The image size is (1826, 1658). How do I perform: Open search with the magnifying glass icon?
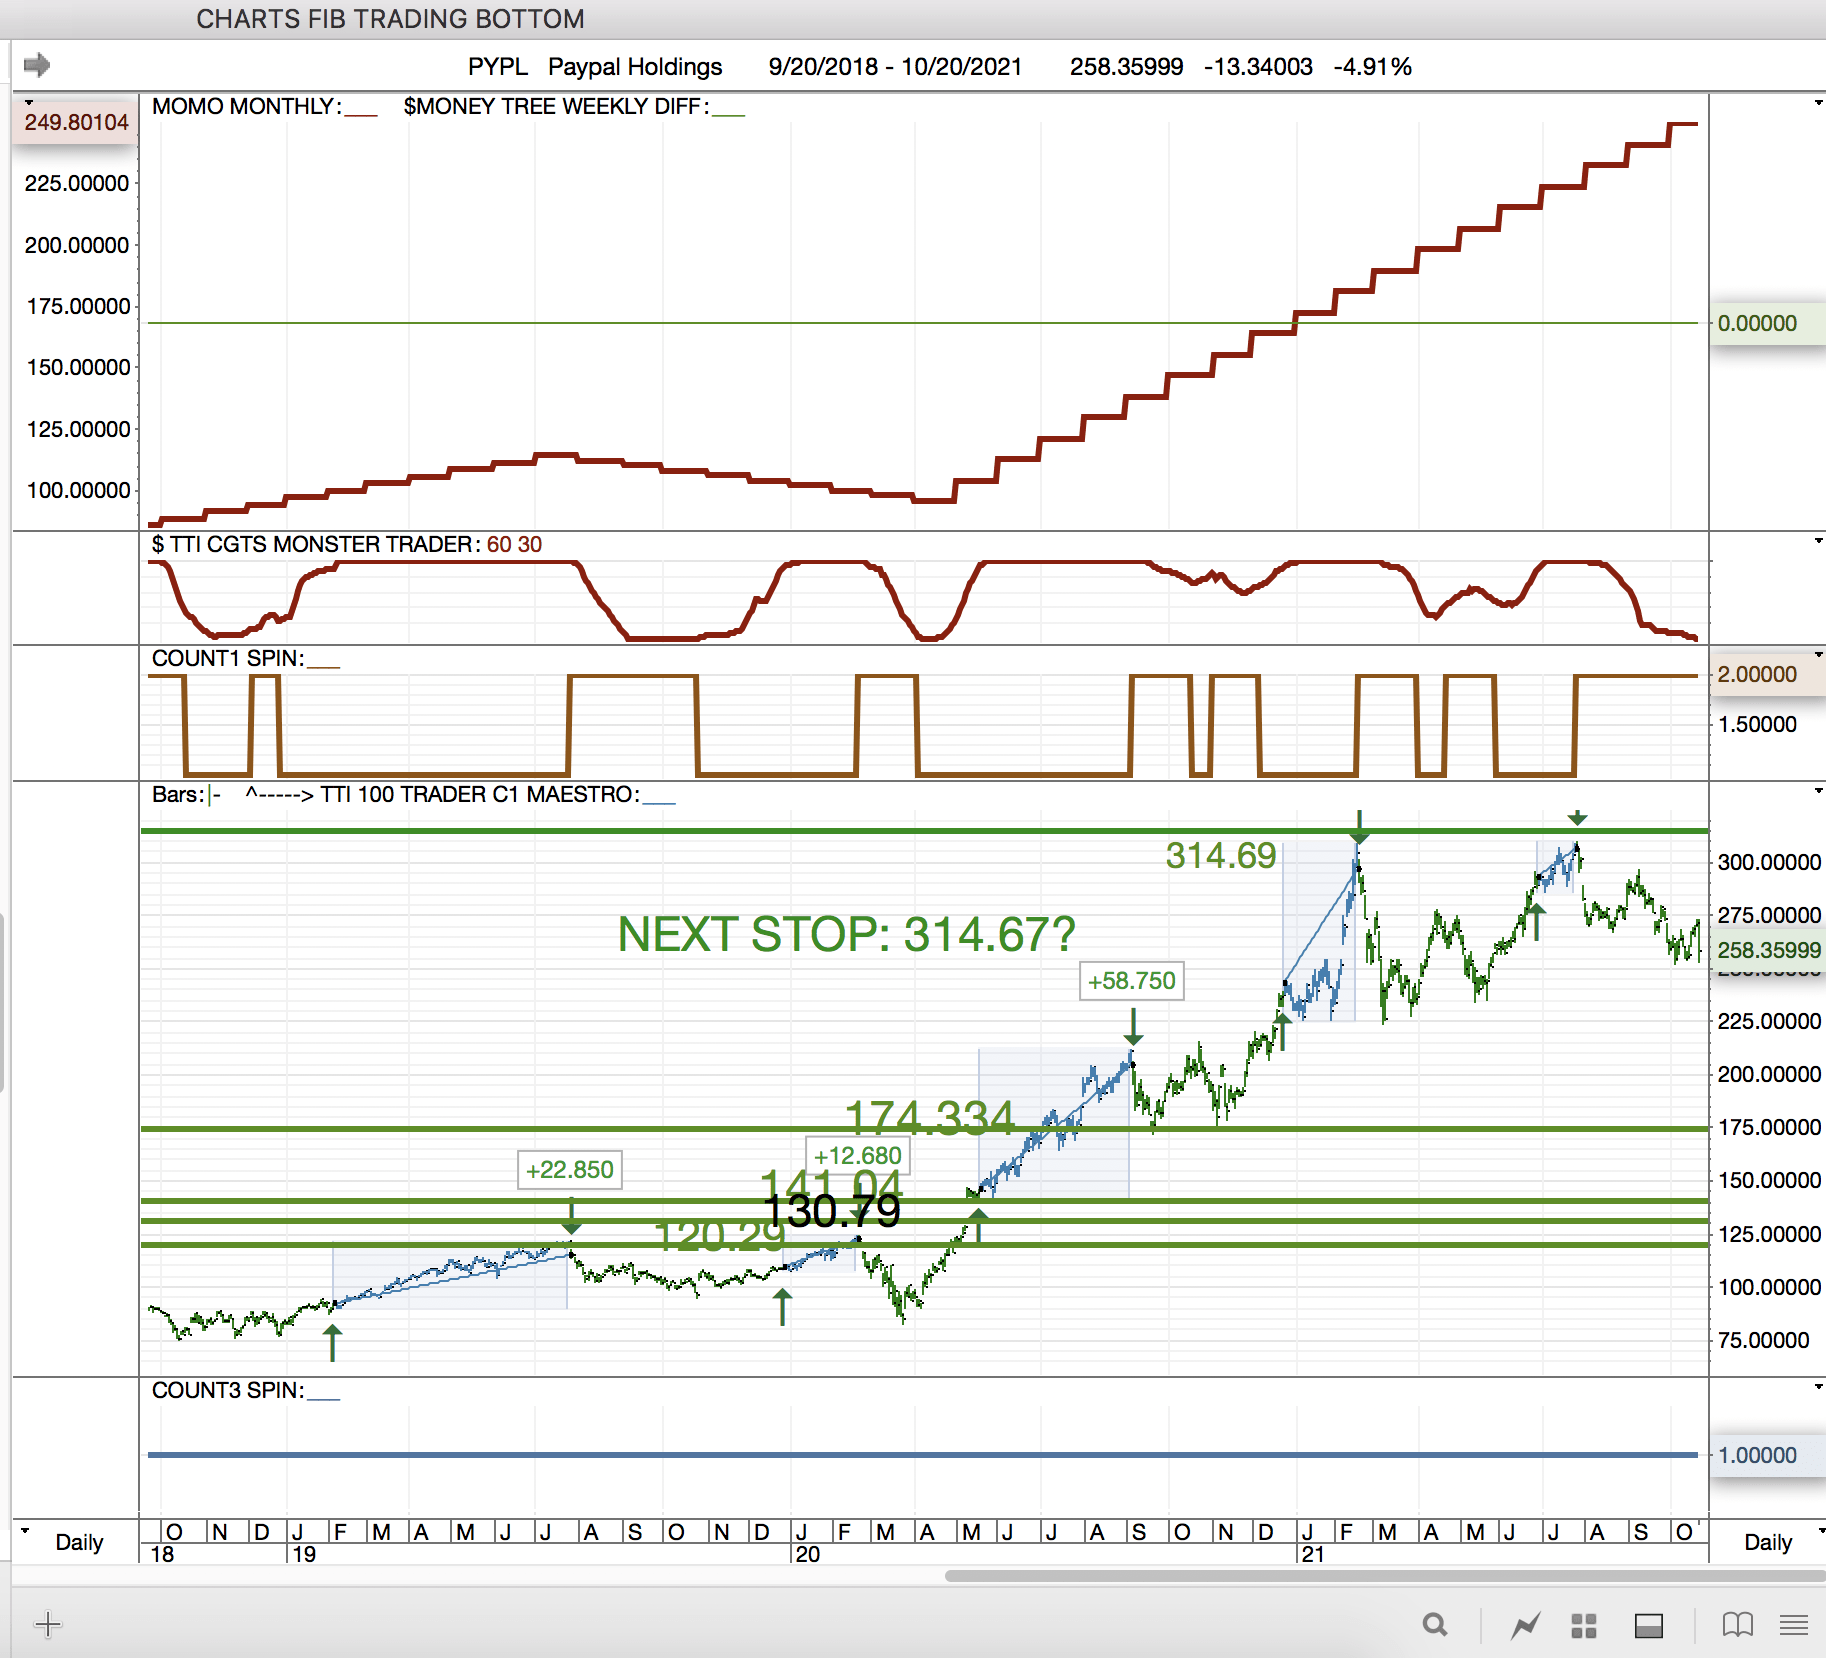pos(1435,1625)
